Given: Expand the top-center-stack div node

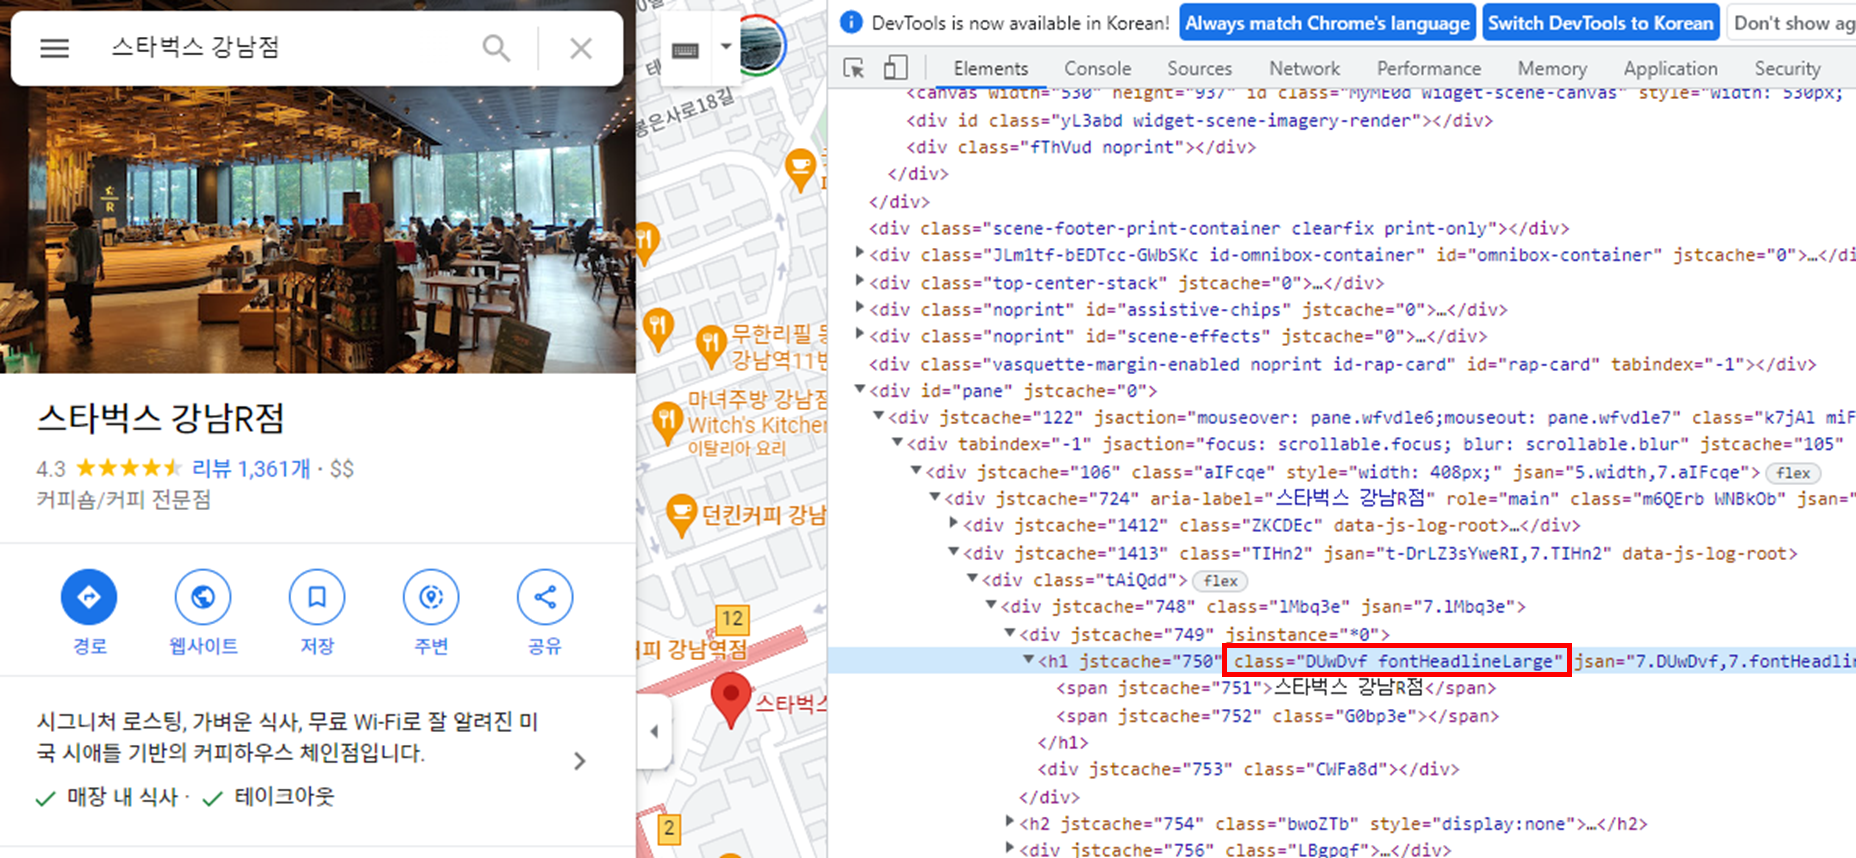Looking at the screenshot, I should click(860, 281).
